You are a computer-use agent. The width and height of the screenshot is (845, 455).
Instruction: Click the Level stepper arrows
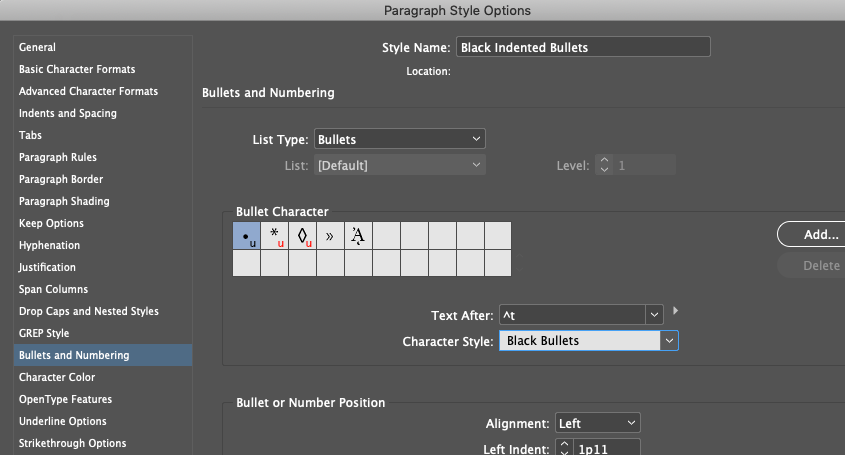tap(604, 165)
